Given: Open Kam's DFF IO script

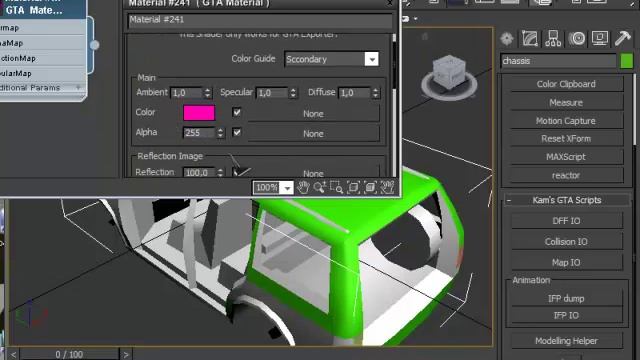Looking at the screenshot, I should (x=567, y=221).
